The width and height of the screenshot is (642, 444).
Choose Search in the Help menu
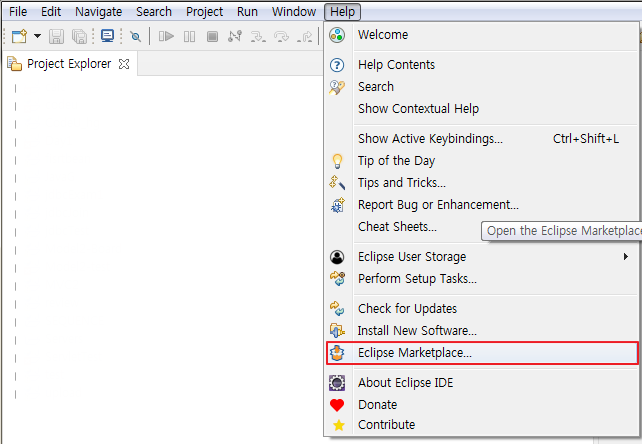[482, 87]
